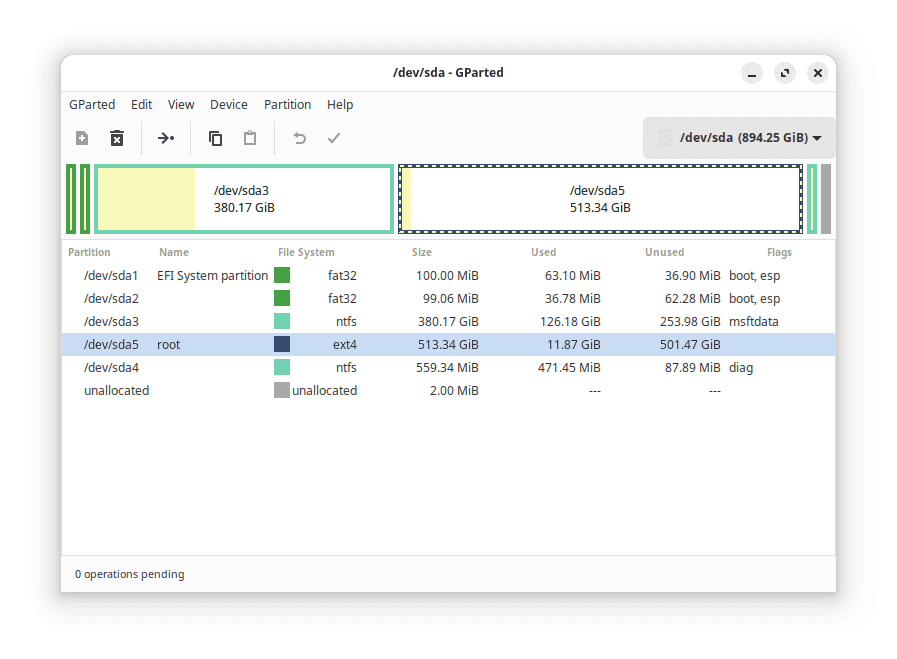Click the Delete partition toolbar icon
This screenshot has width=897, height=659.
pos(117,138)
